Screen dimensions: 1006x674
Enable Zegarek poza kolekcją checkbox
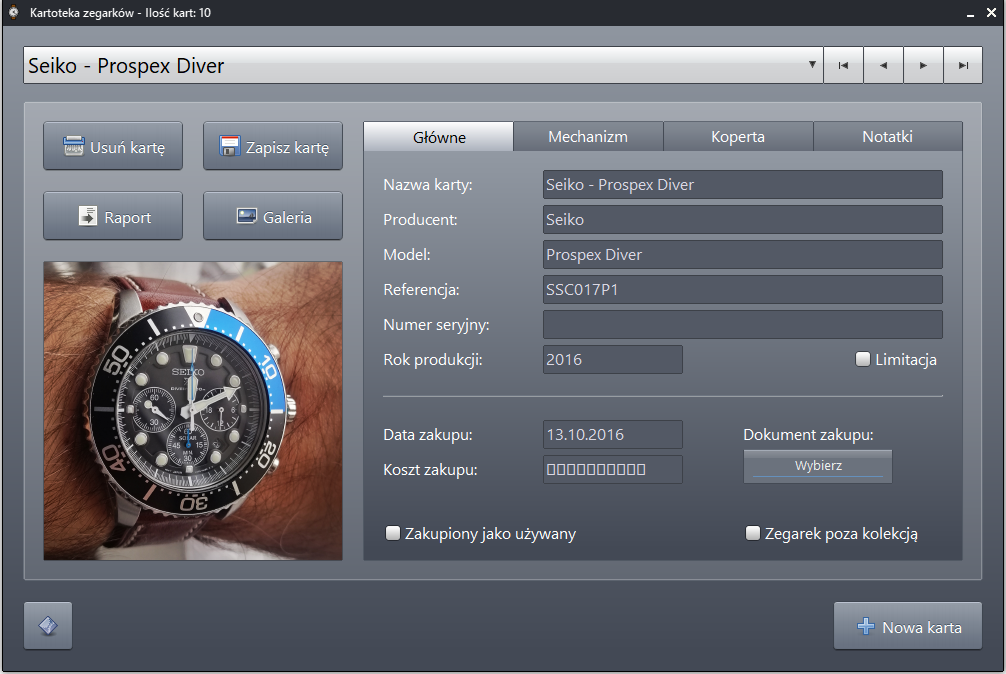point(753,533)
